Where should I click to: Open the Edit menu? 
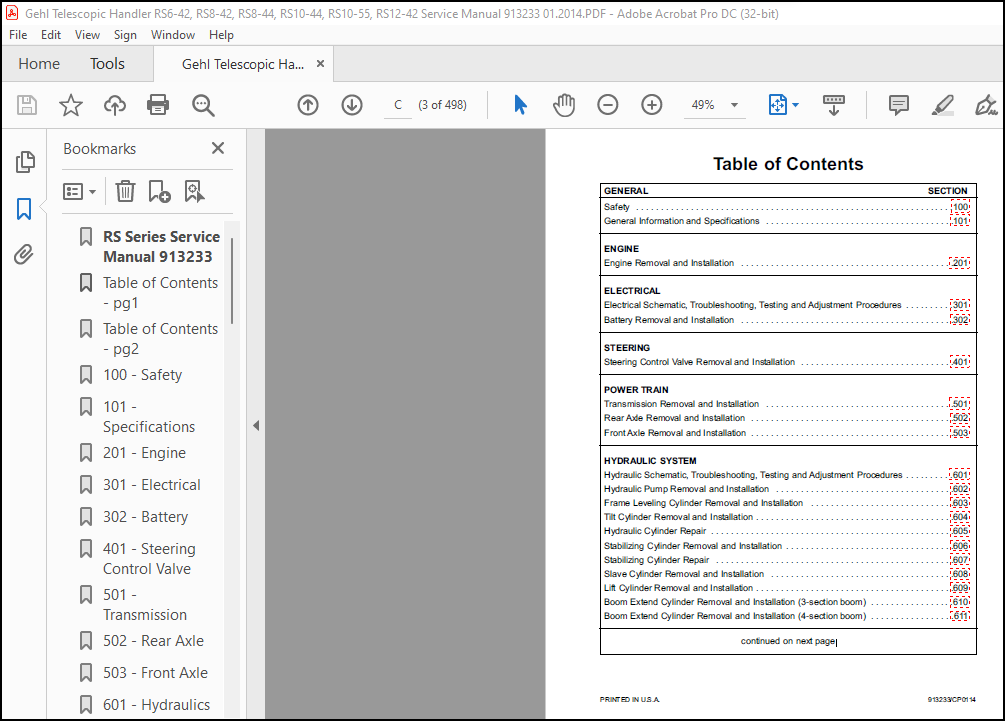click(51, 35)
